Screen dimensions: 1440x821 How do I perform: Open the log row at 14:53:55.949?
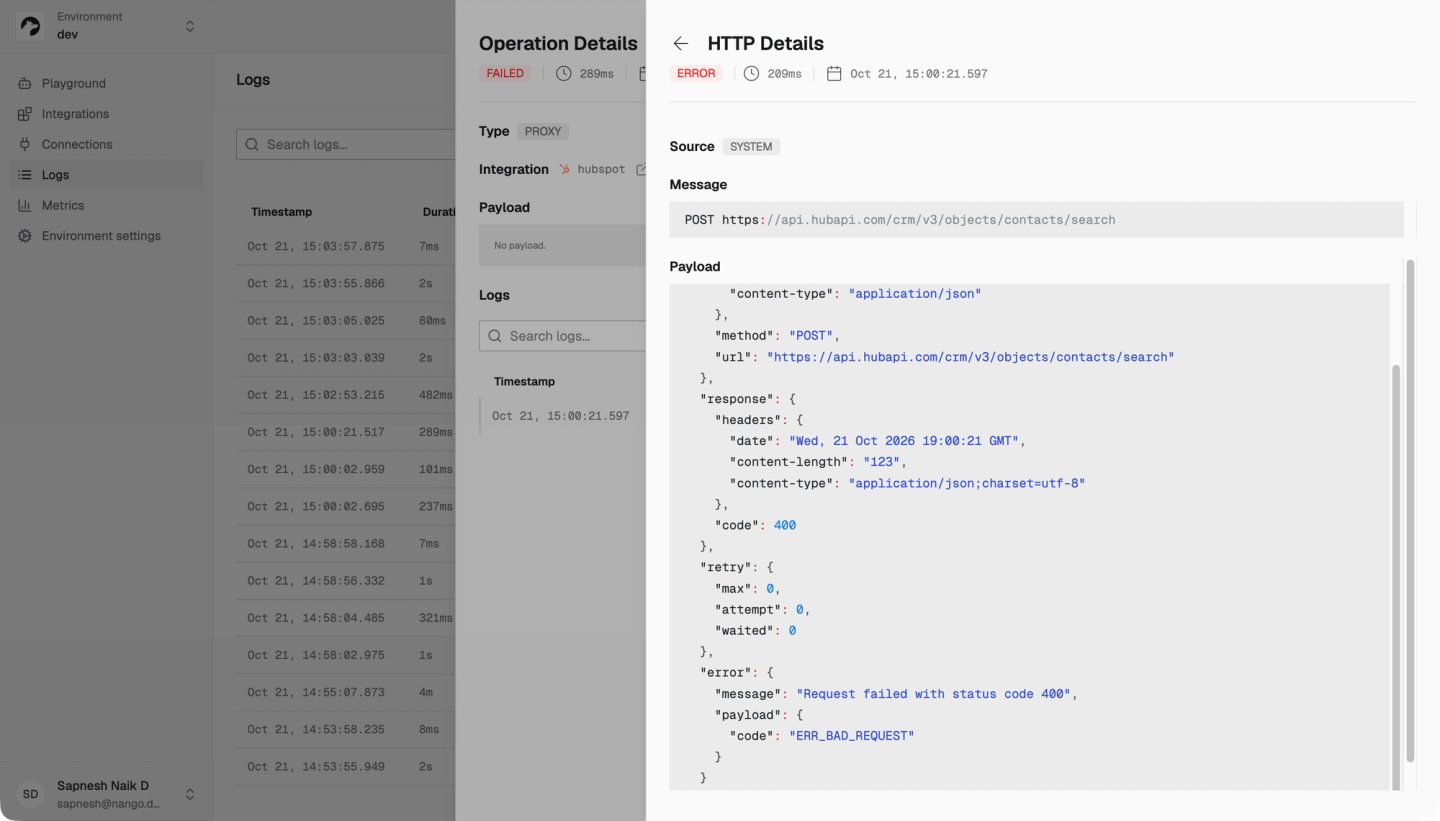click(x=346, y=767)
